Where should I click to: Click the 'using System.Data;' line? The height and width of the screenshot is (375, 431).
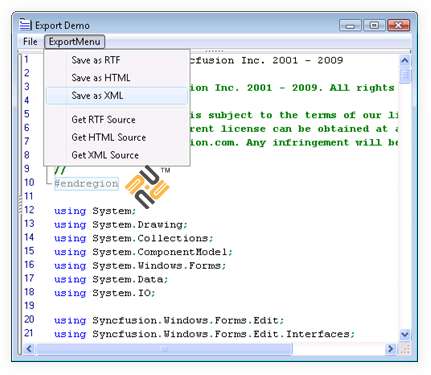(111, 280)
